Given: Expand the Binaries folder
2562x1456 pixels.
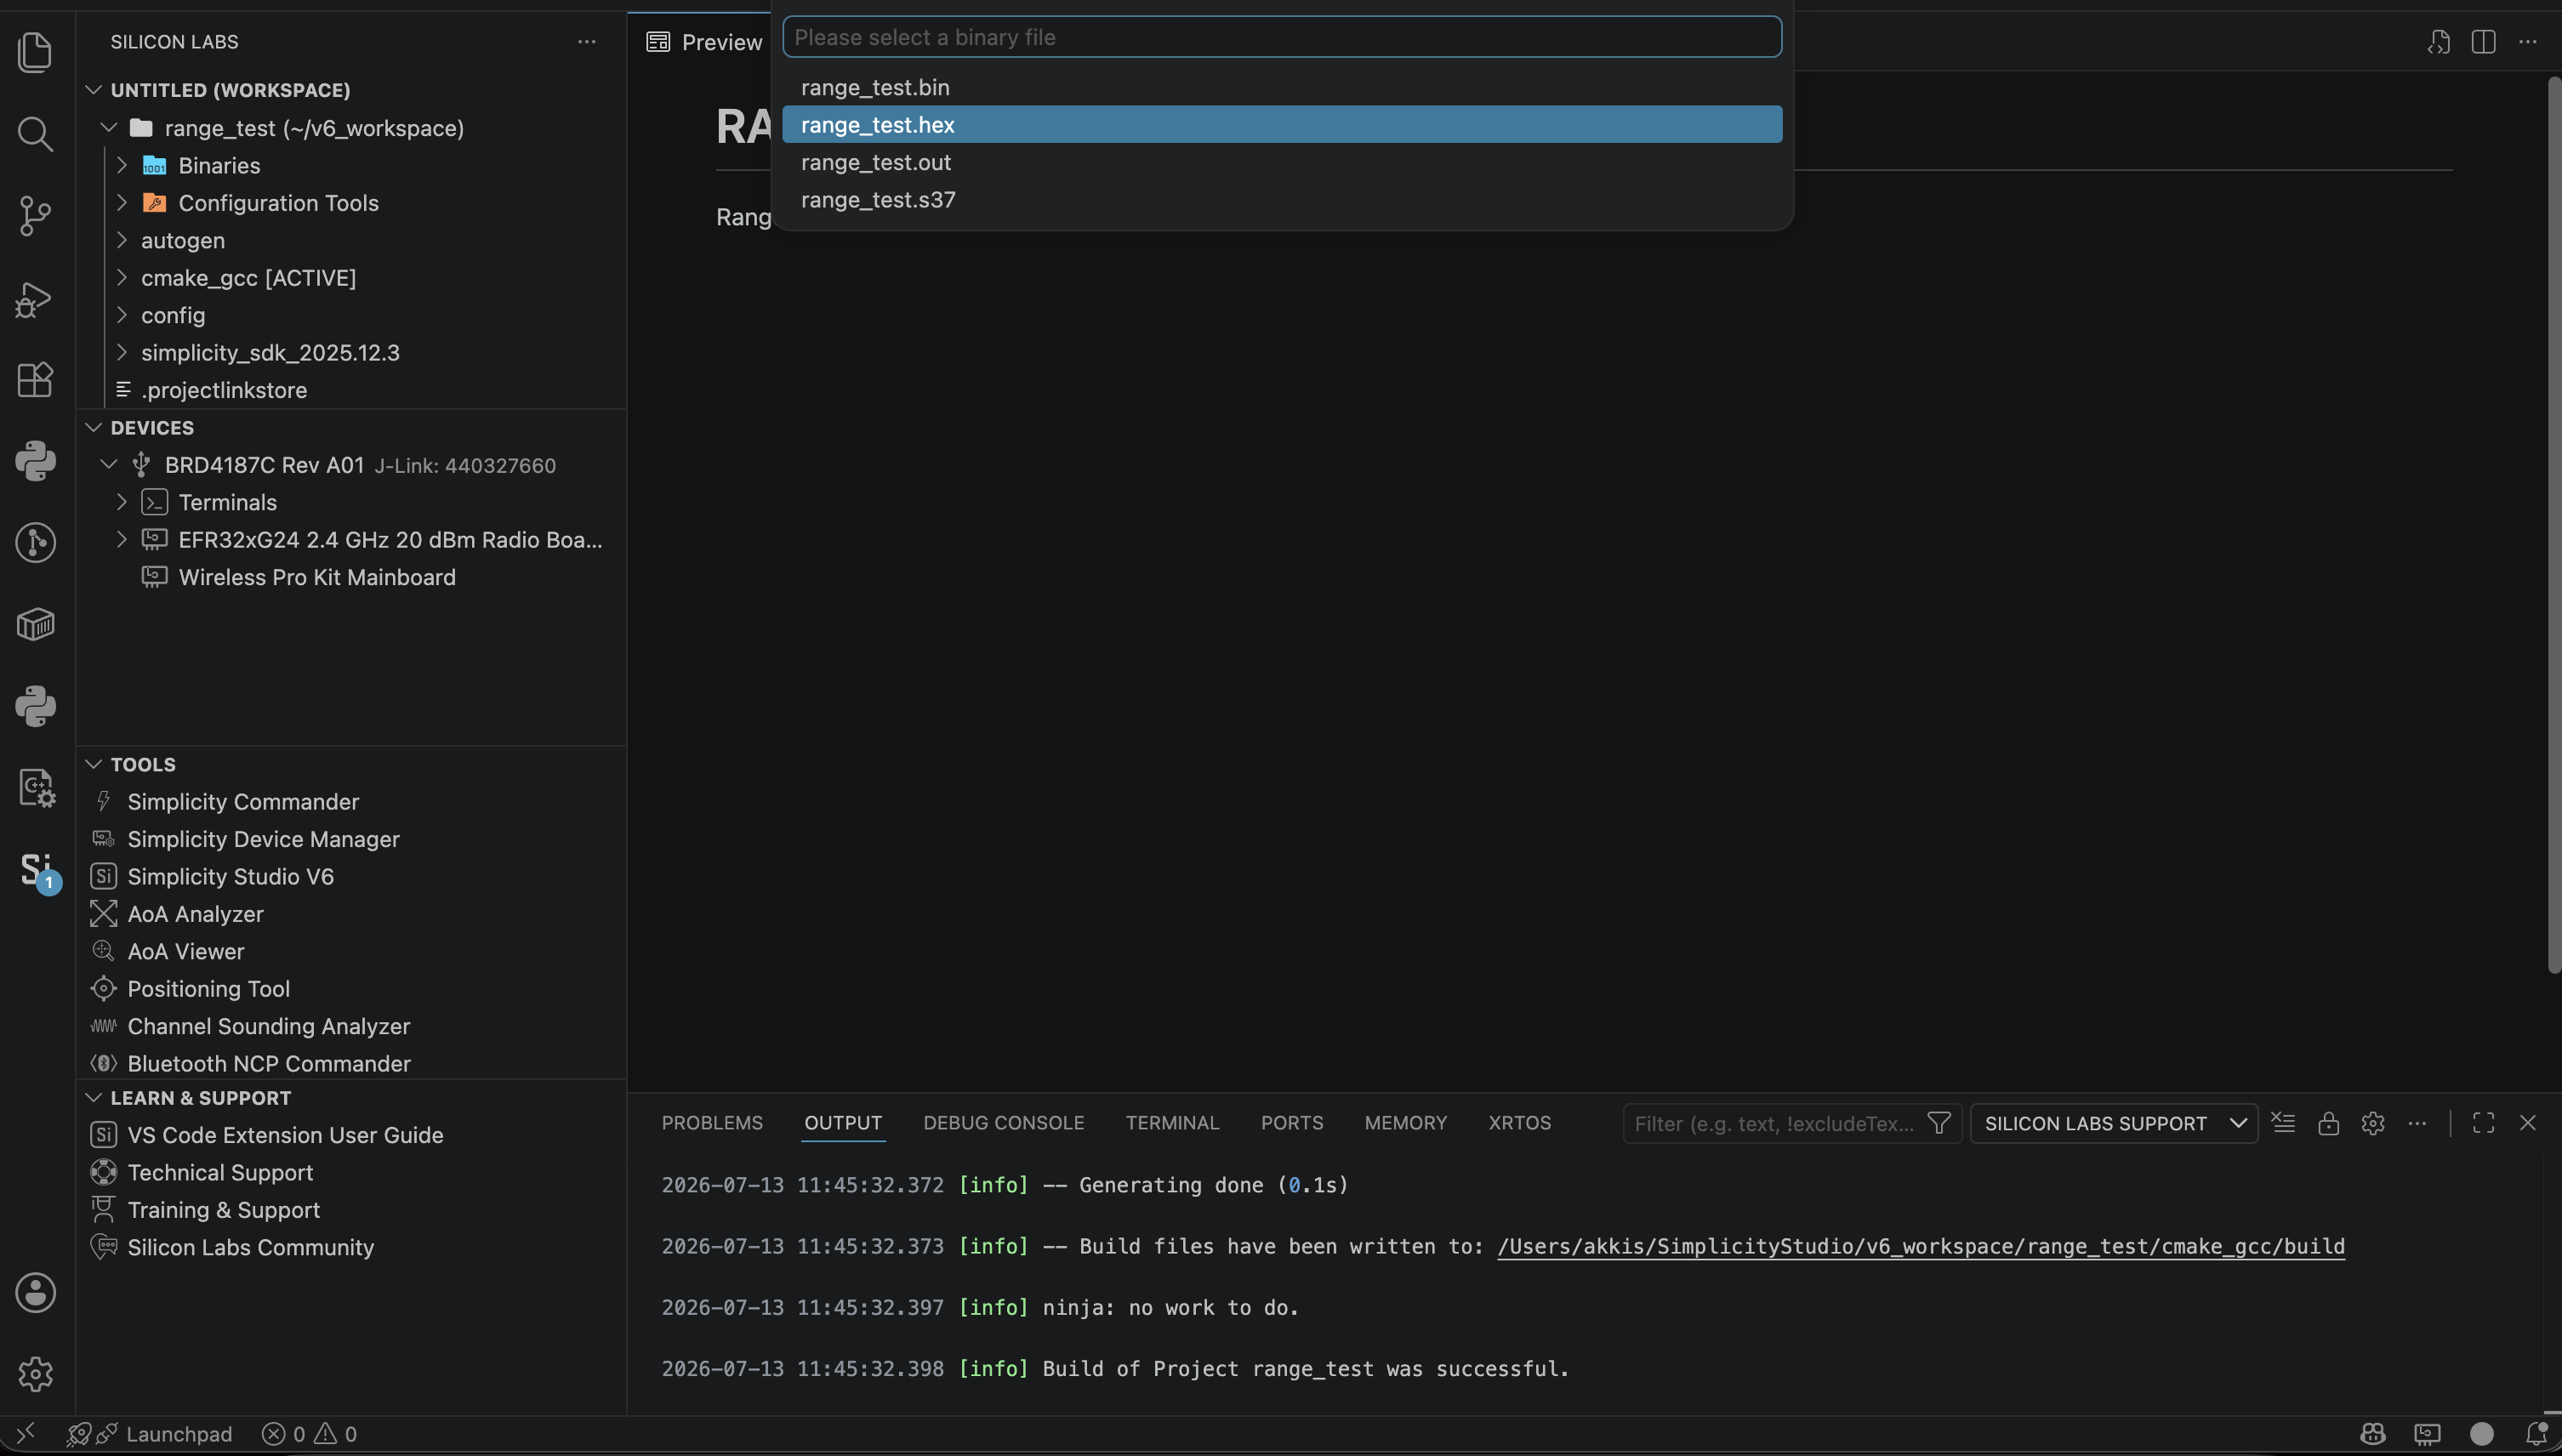Looking at the screenshot, I should 122,165.
